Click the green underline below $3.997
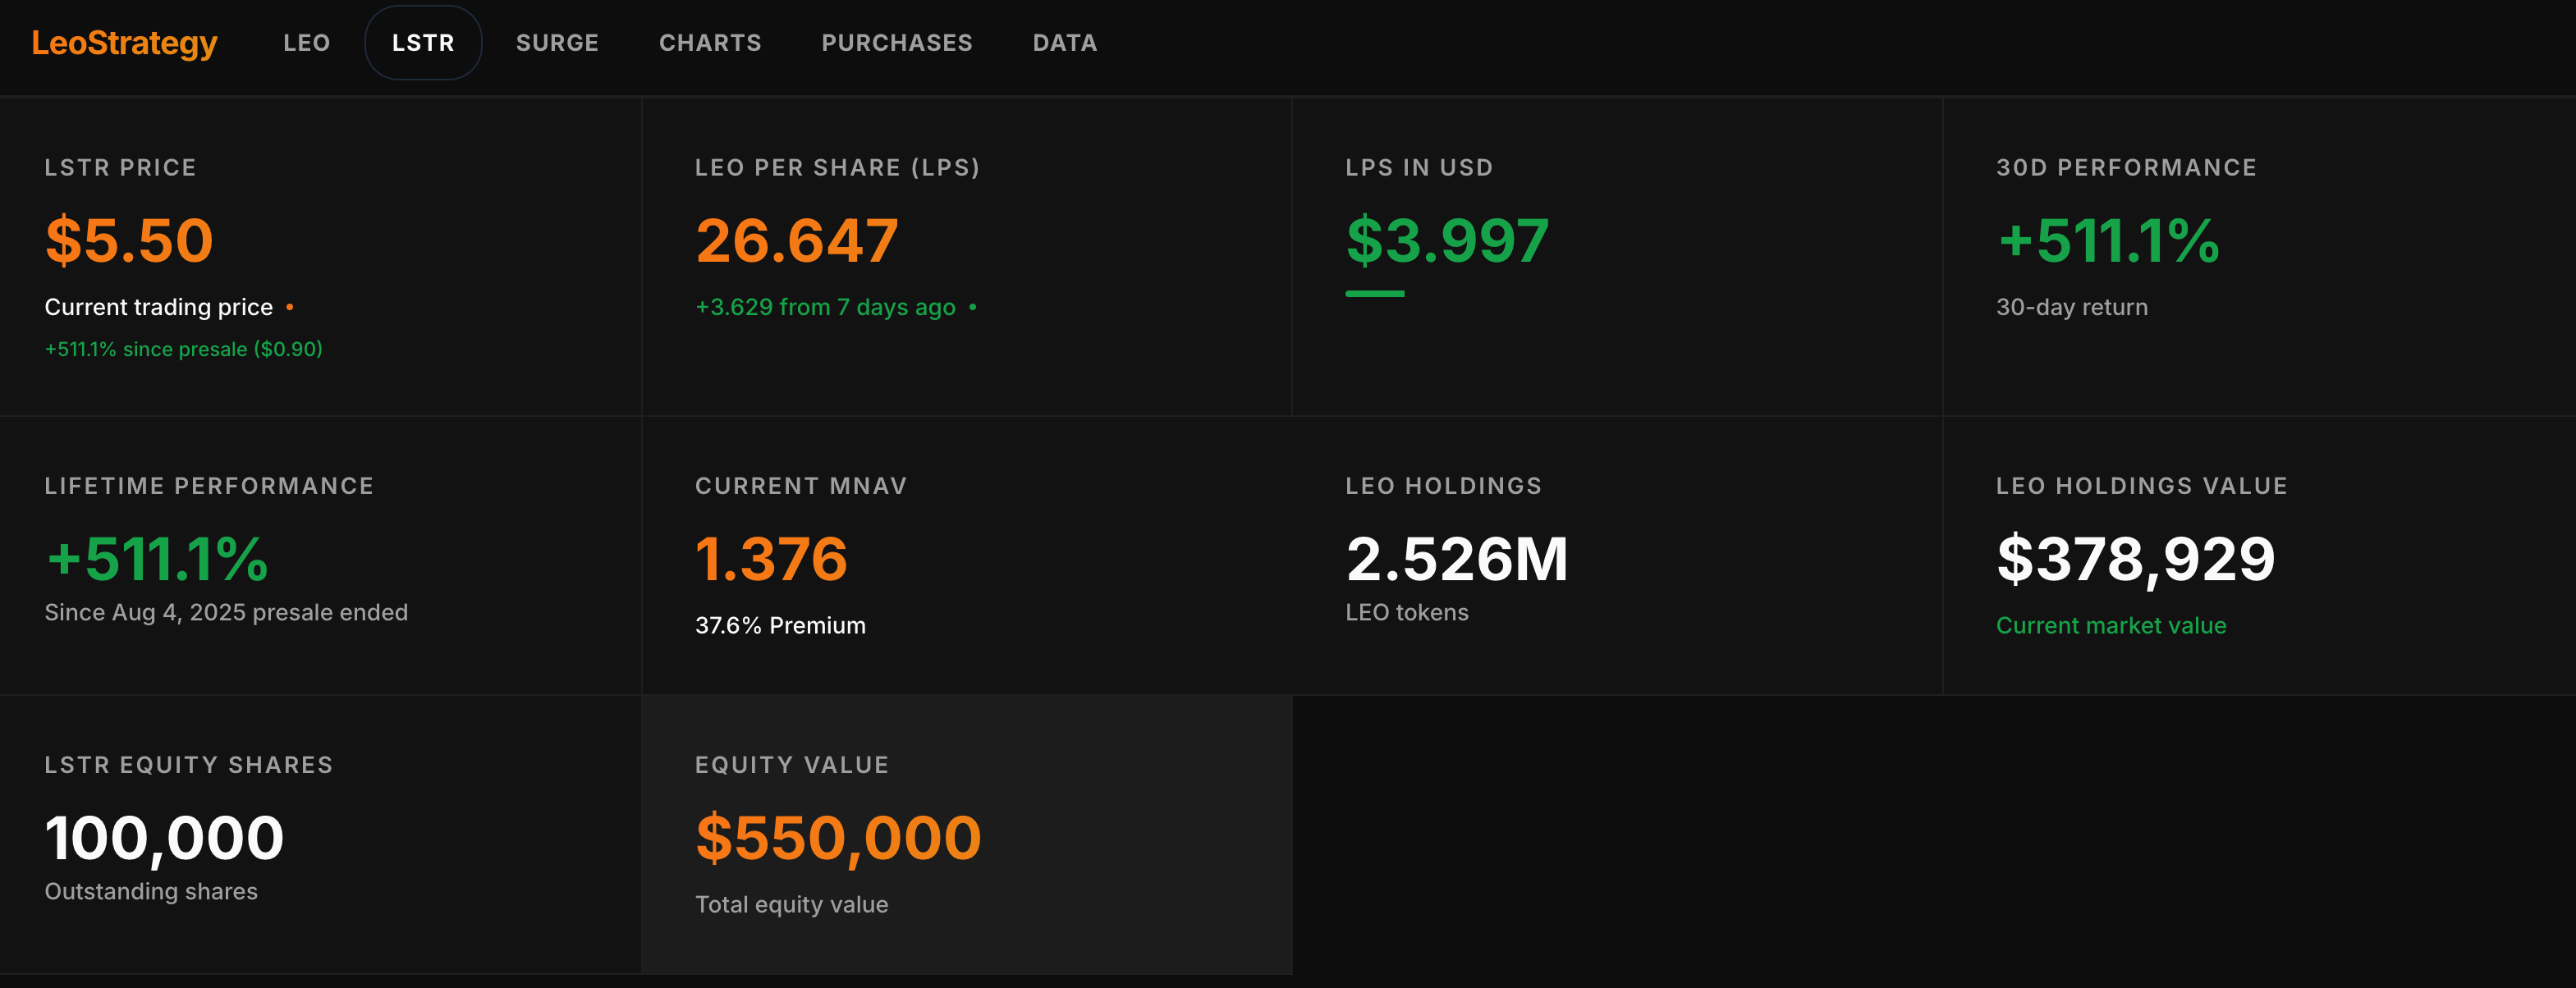This screenshot has height=988, width=2576. pyautogui.click(x=1375, y=294)
